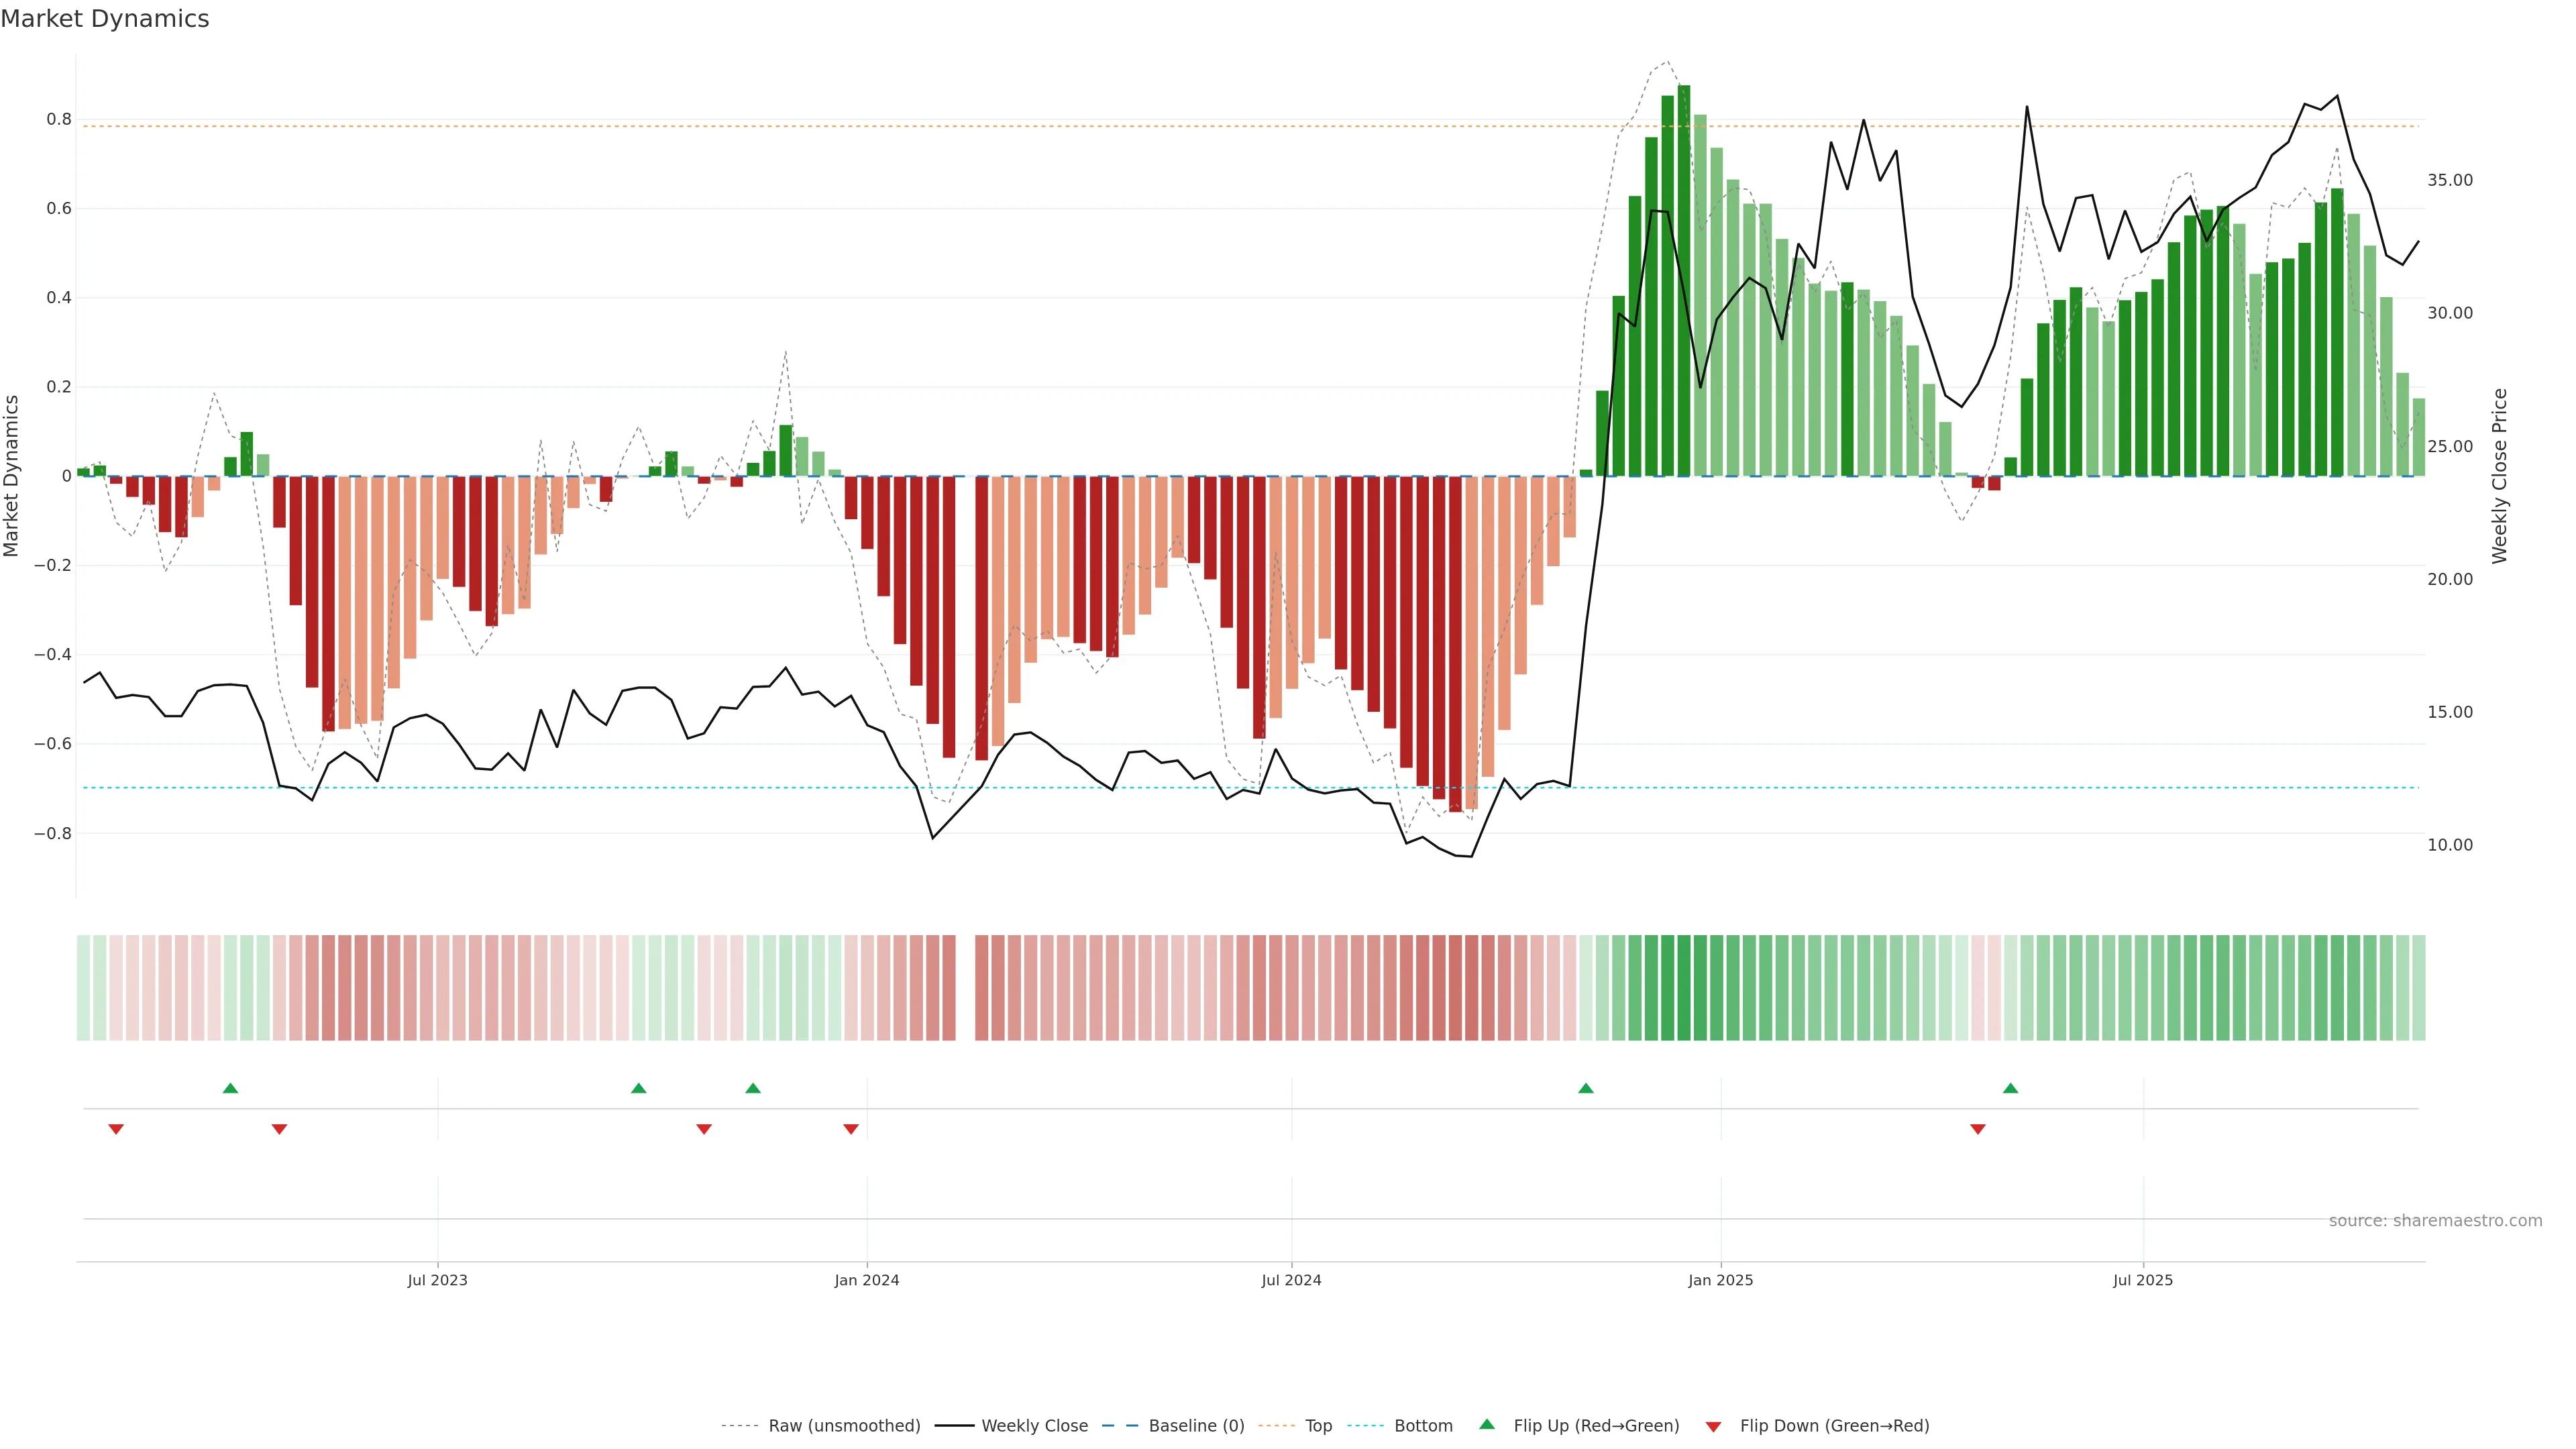Toggle the Bottom legend entry
2576x1449 pixels.
tap(1423, 1426)
